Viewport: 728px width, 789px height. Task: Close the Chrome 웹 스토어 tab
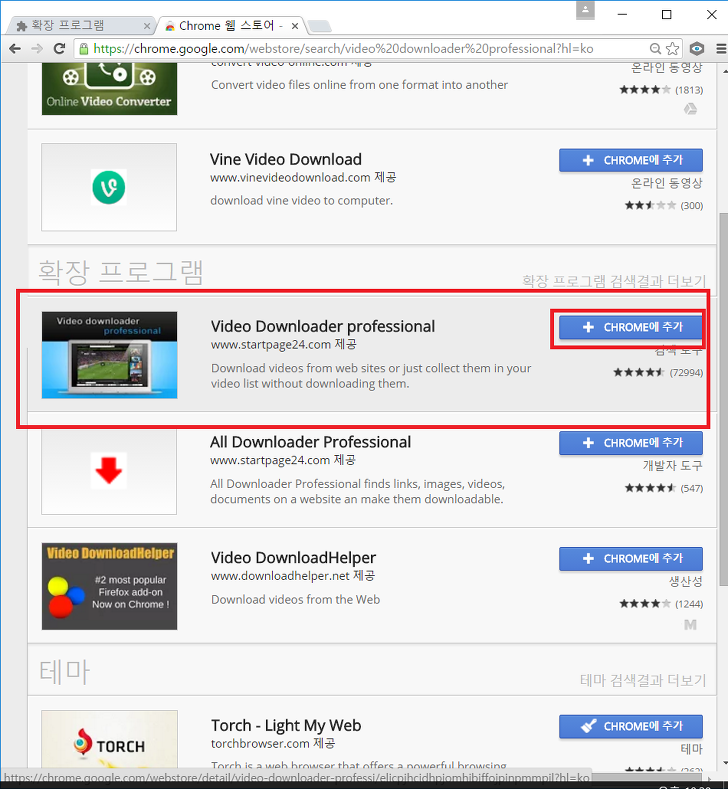pyautogui.click(x=295, y=26)
